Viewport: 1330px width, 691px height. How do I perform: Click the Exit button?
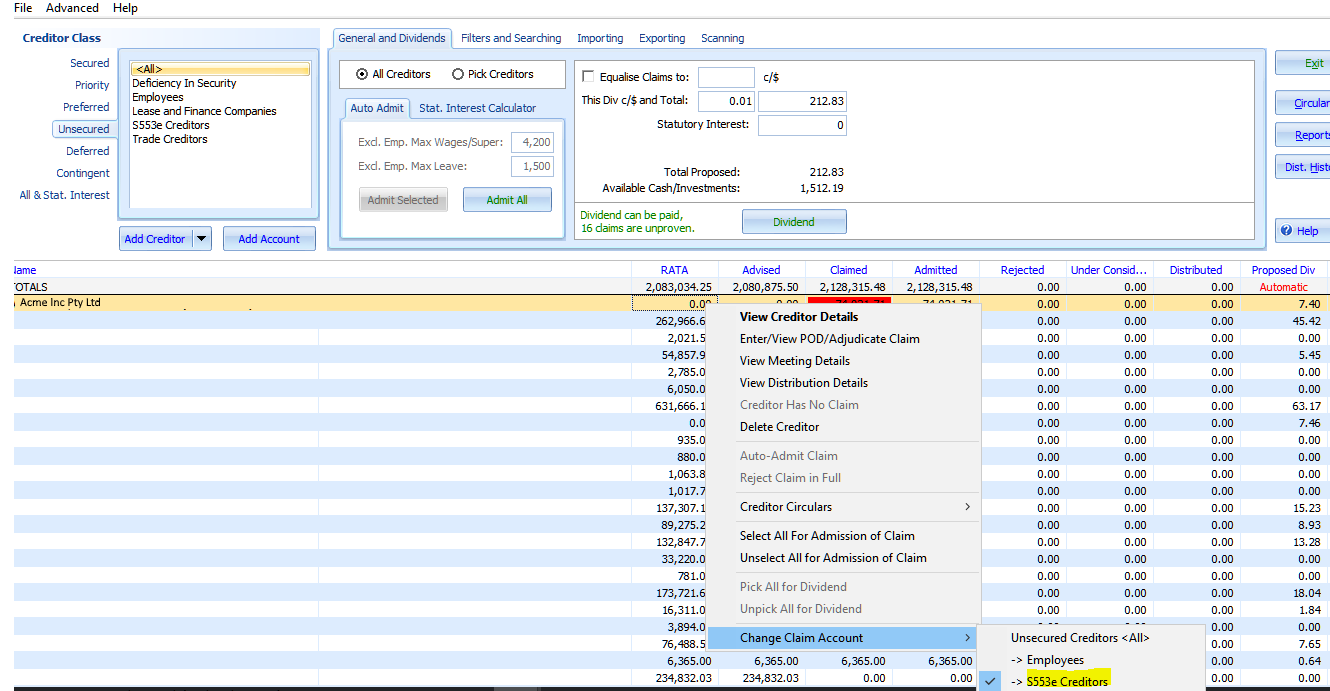(x=1313, y=64)
